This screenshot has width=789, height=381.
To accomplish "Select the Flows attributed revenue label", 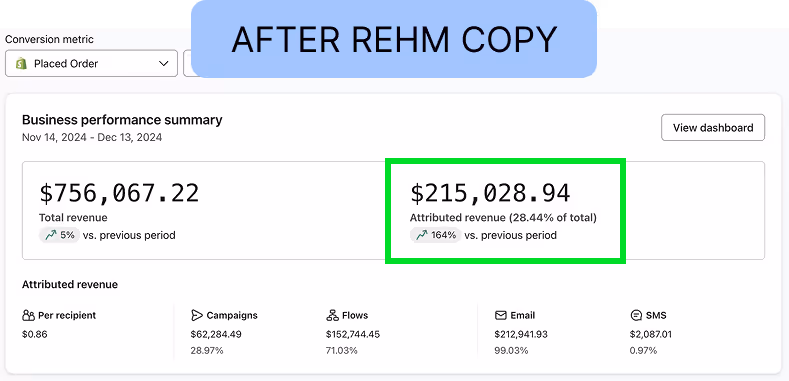I will pos(355,316).
